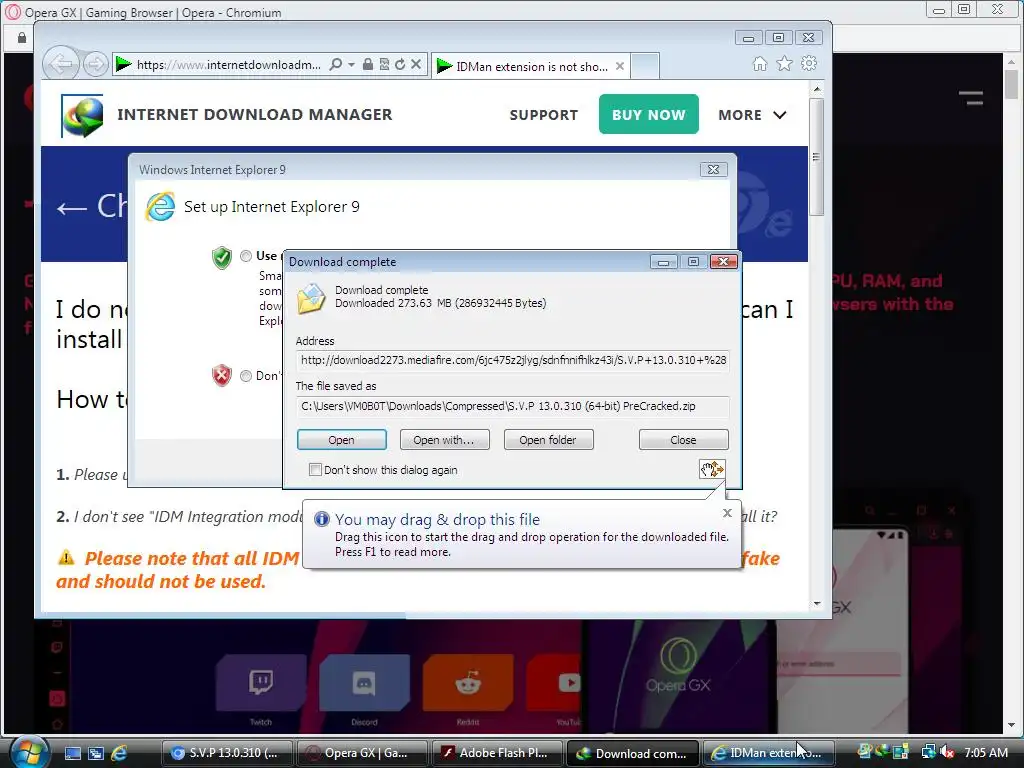Expand the MORE dropdown menu
1024x768 pixels.
752,115
